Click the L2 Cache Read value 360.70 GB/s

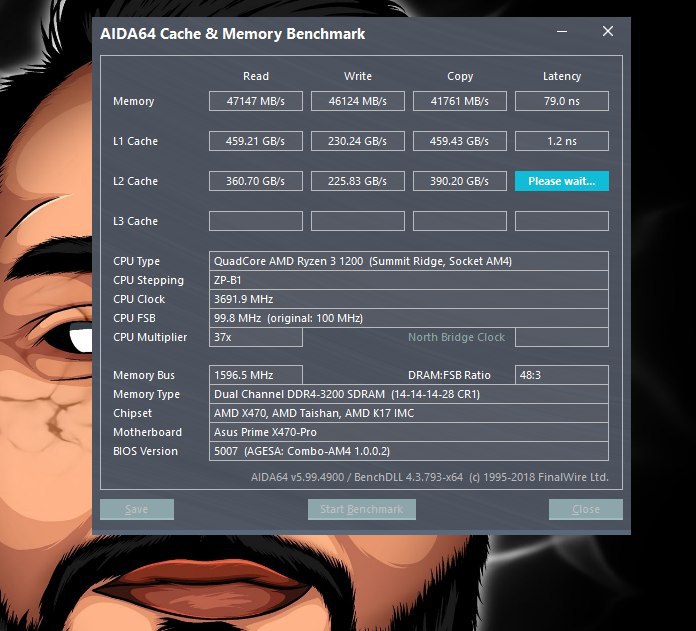point(256,181)
